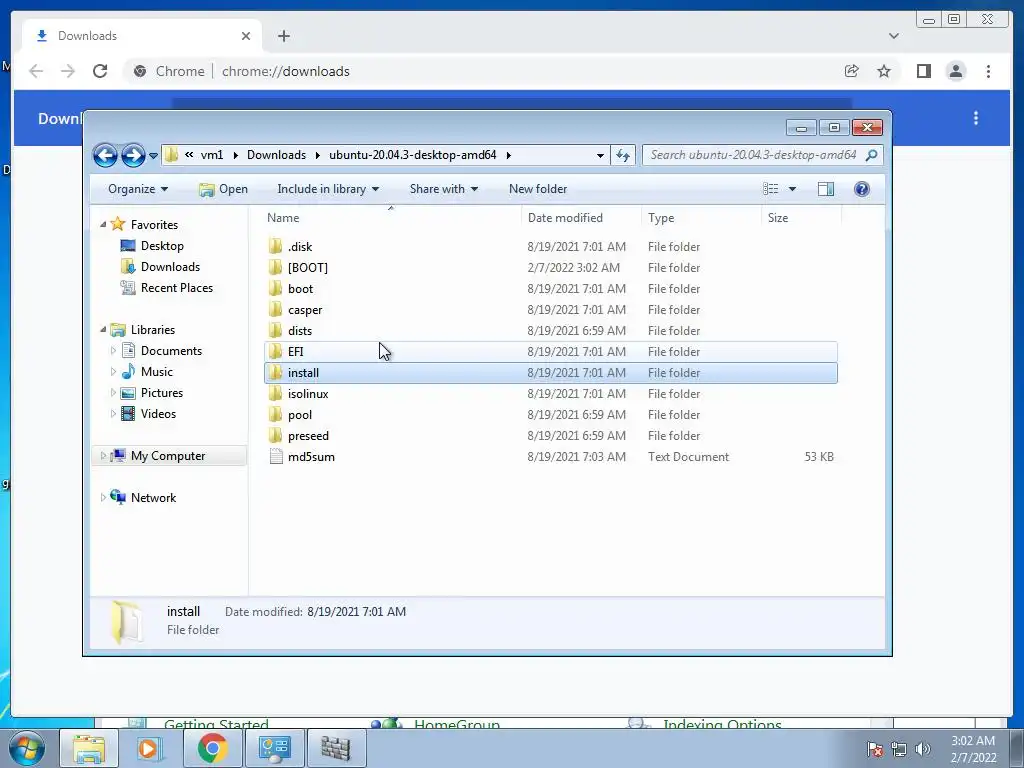Image resolution: width=1024 pixels, height=768 pixels.
Task: Select the md5sum text file
Action: (x=551, y=456)
